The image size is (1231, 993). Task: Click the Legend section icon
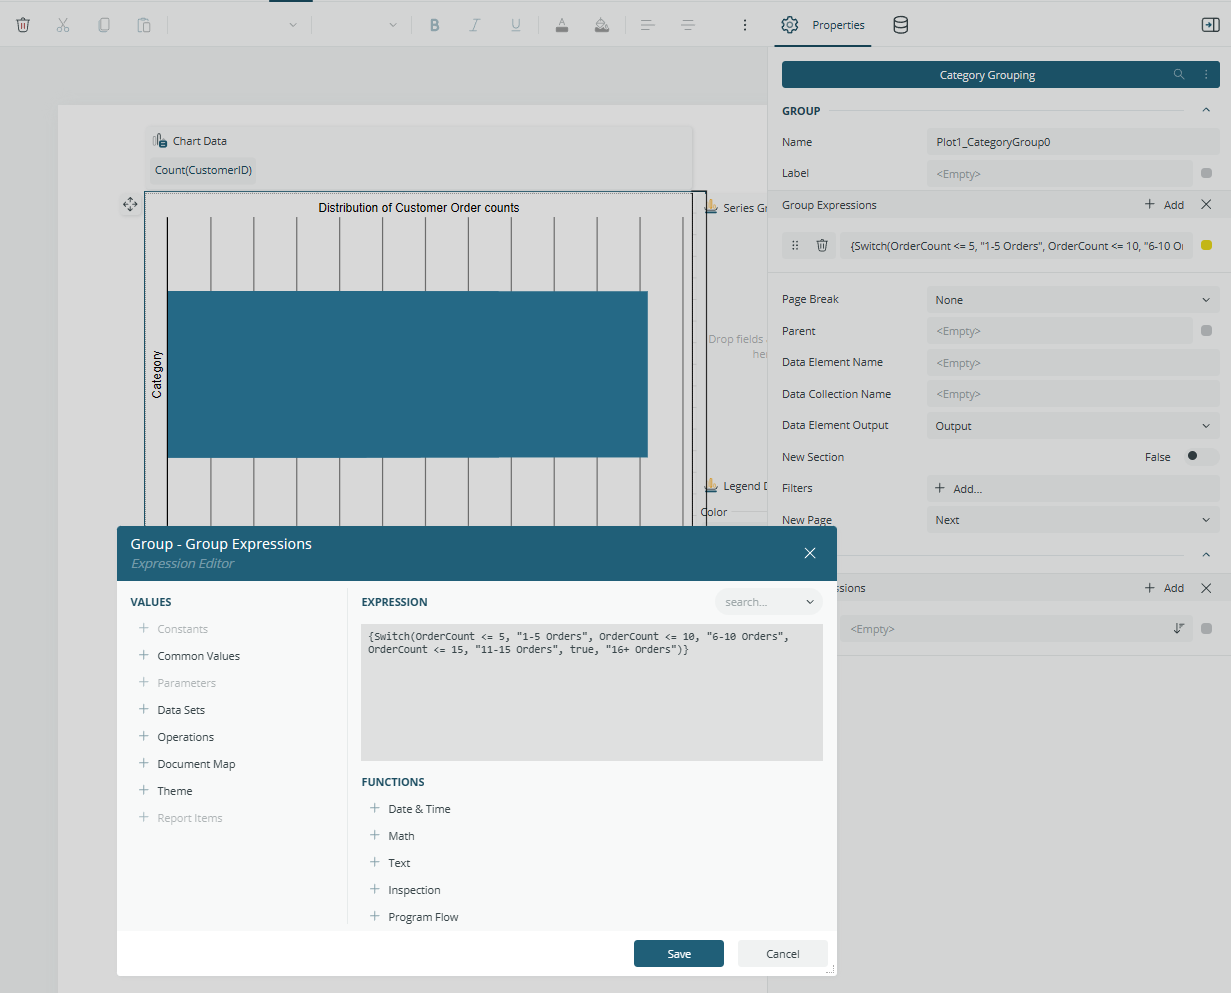pyautogui.click(x=712, y=485)
